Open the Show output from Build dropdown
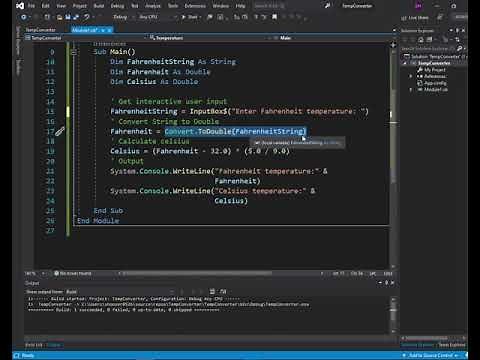The width and height of the screenshot is (480, 360). click(x=120, y=292)
